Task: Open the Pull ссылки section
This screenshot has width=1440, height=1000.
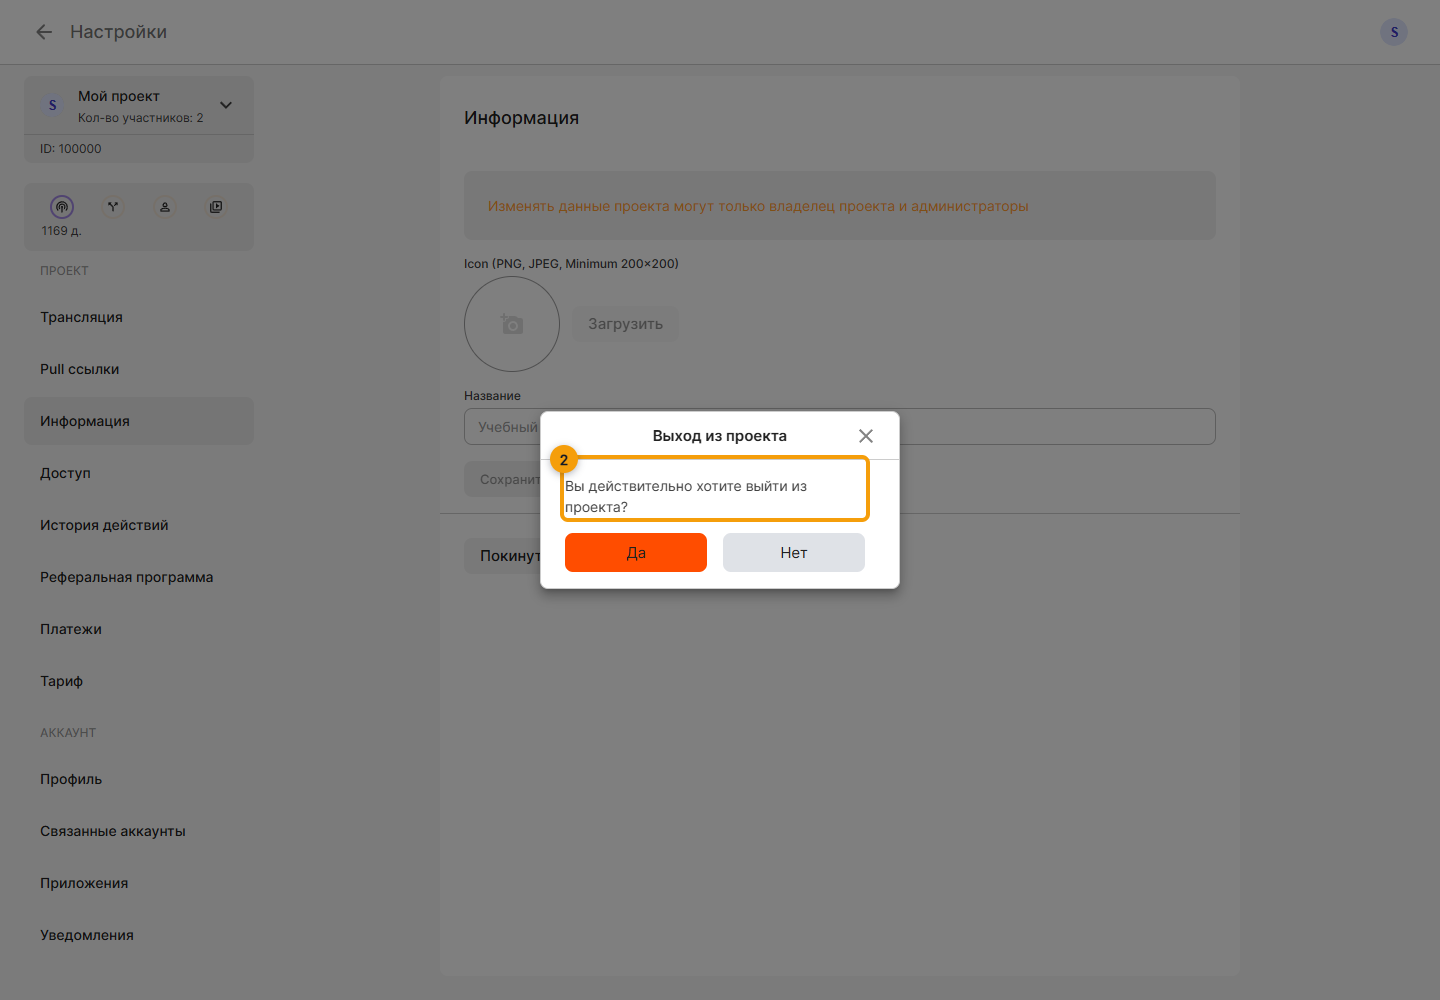Action: [139, 369]
